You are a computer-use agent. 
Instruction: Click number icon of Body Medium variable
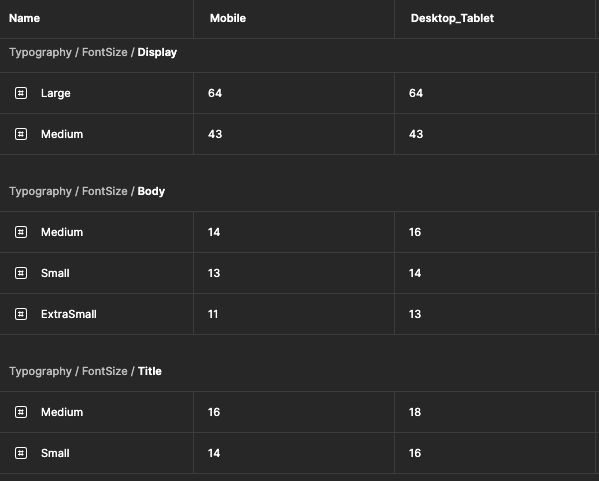point(21,232)
